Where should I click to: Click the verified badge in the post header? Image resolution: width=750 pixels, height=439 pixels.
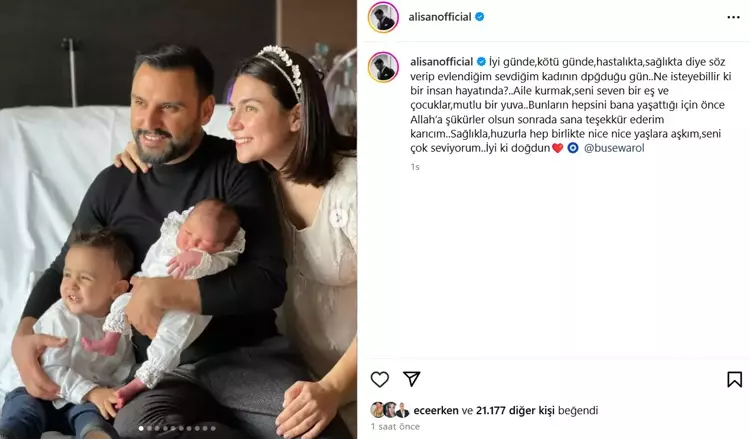pyautogui.click(x=479, y=17)
